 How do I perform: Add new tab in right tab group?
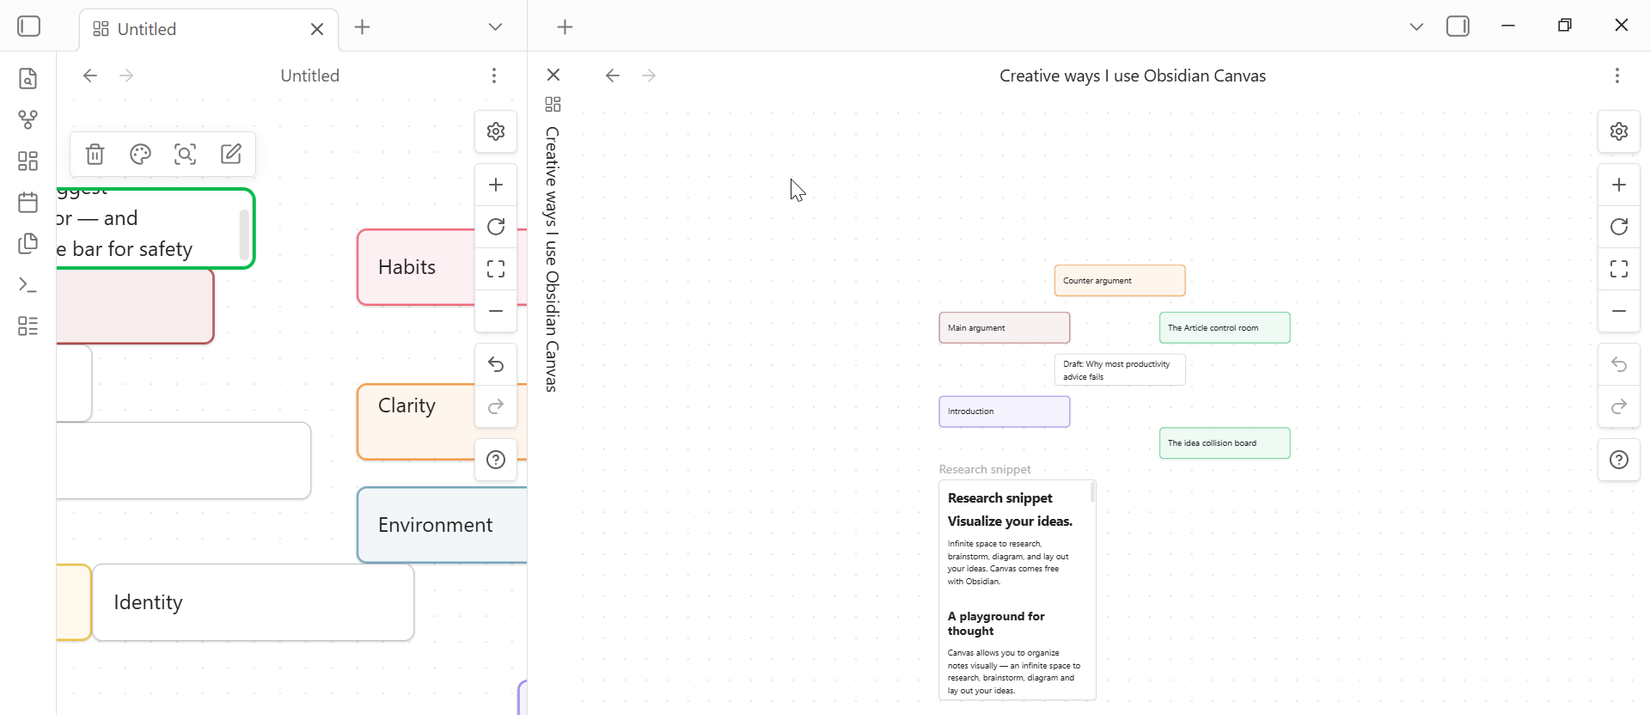pyautogui.click(x=565, y=27)
